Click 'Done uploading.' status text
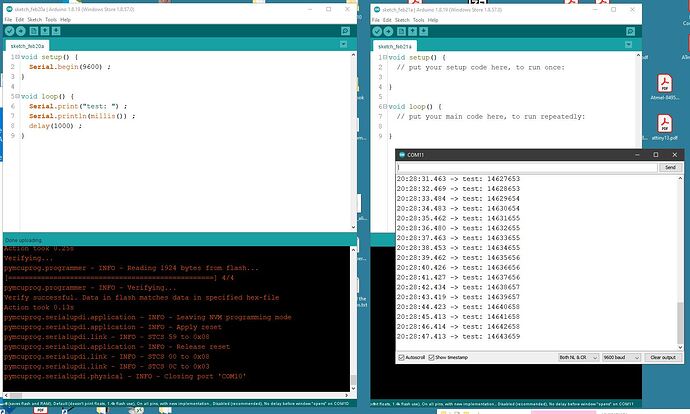The height and width of the screenshot is (414, 690). tap(23, 240)
